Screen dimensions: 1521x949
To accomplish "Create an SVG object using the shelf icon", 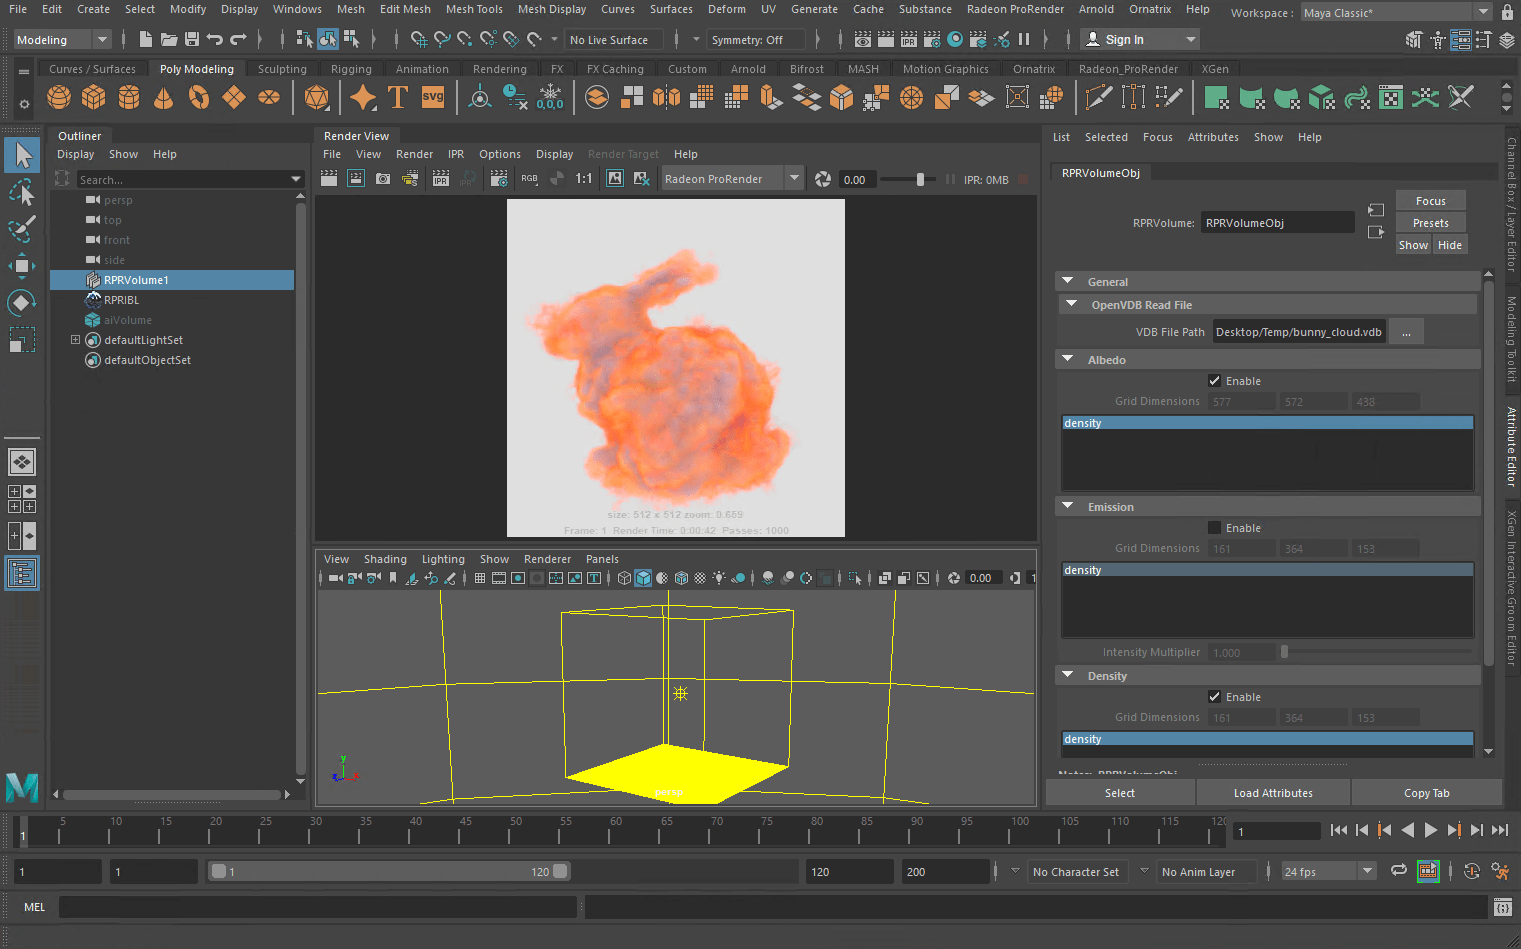I will [x=431, y=97].
